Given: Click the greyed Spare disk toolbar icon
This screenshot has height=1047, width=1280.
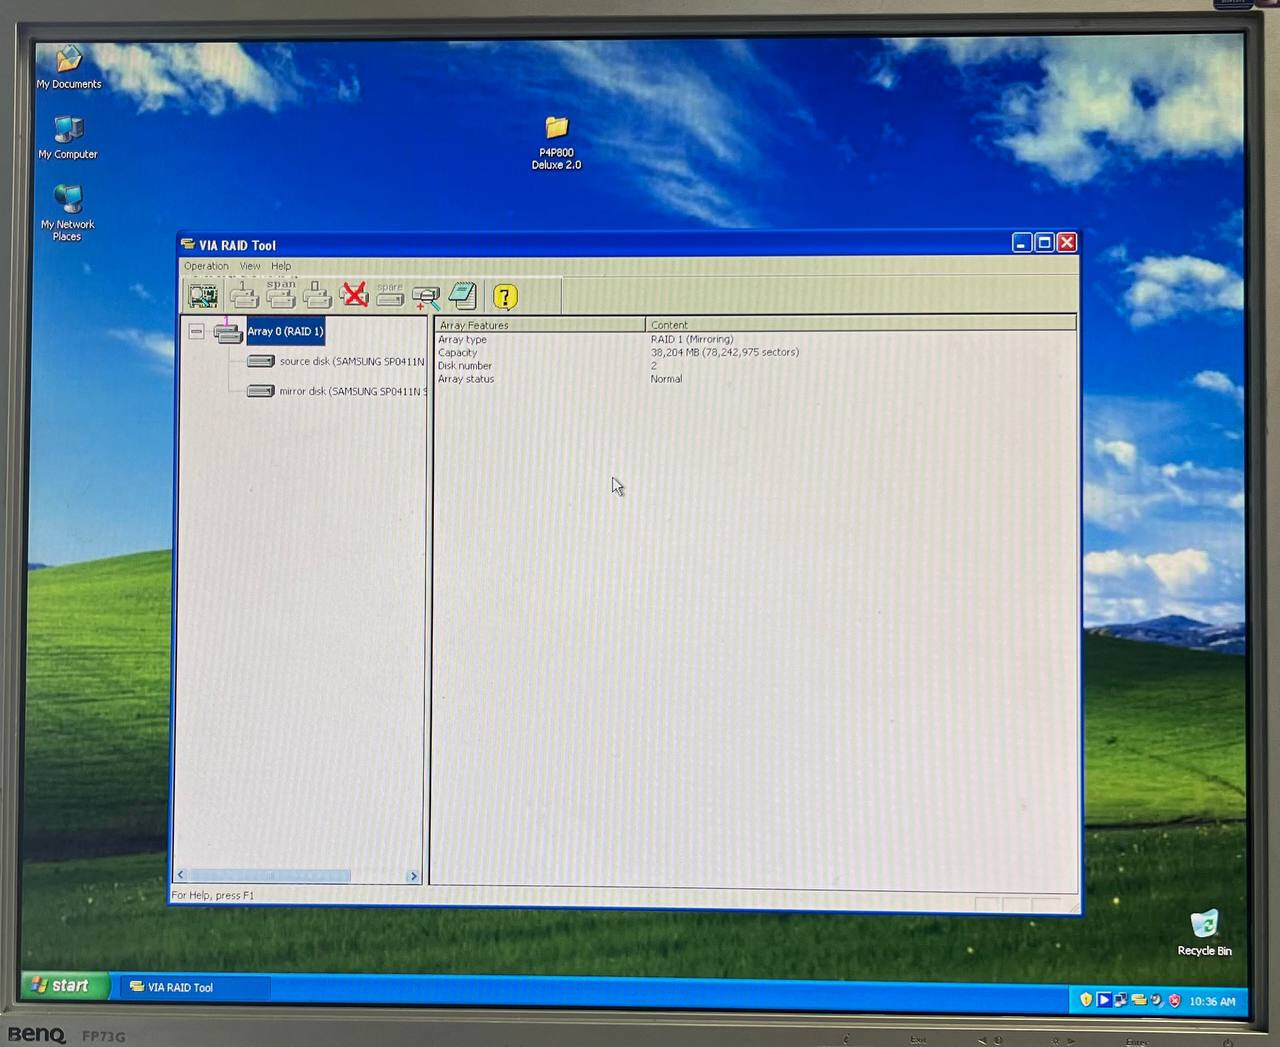Looking at the screenshot, I should click(390, 295).
